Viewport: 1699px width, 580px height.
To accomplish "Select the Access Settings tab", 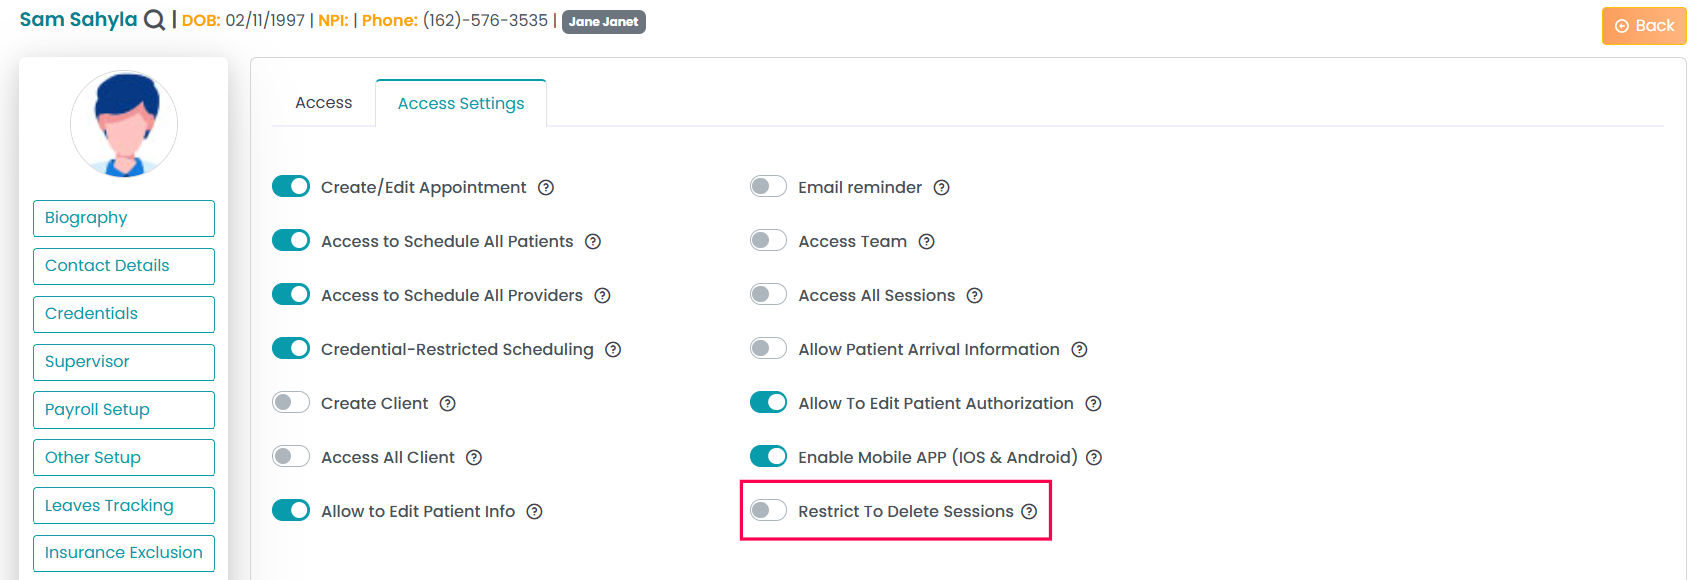I will coord(461,104).
